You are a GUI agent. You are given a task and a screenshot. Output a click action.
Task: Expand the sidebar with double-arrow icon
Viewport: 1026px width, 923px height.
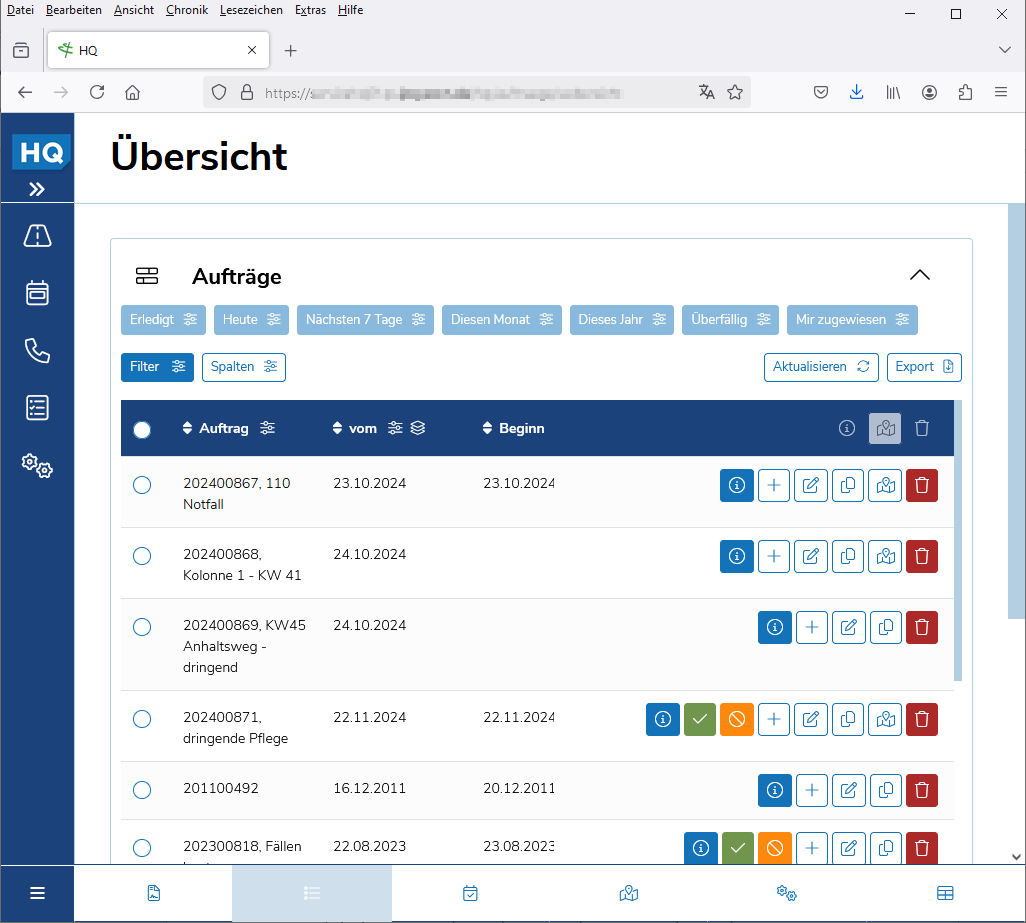click(37, 189)
